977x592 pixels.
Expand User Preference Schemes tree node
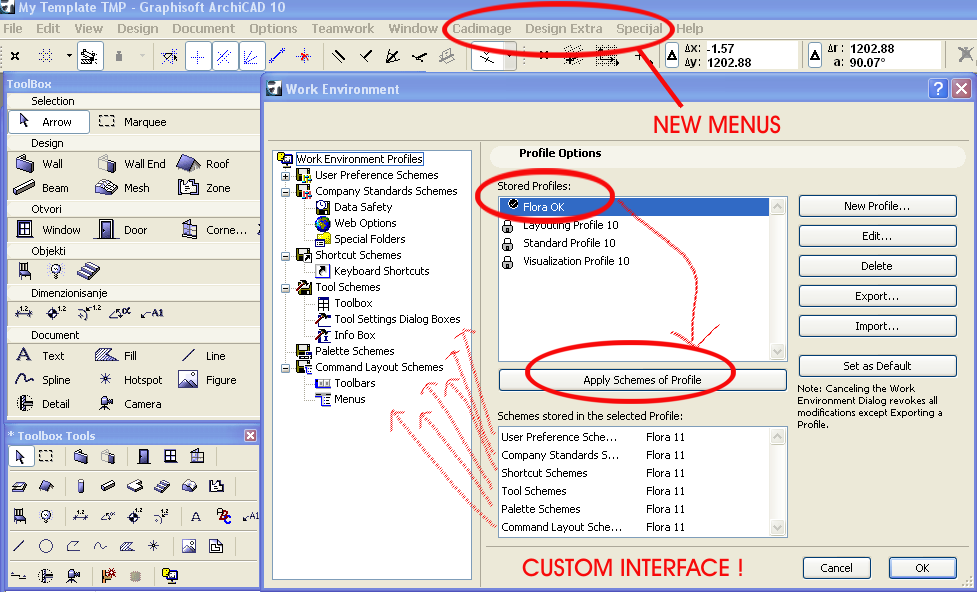pos(285,176)
